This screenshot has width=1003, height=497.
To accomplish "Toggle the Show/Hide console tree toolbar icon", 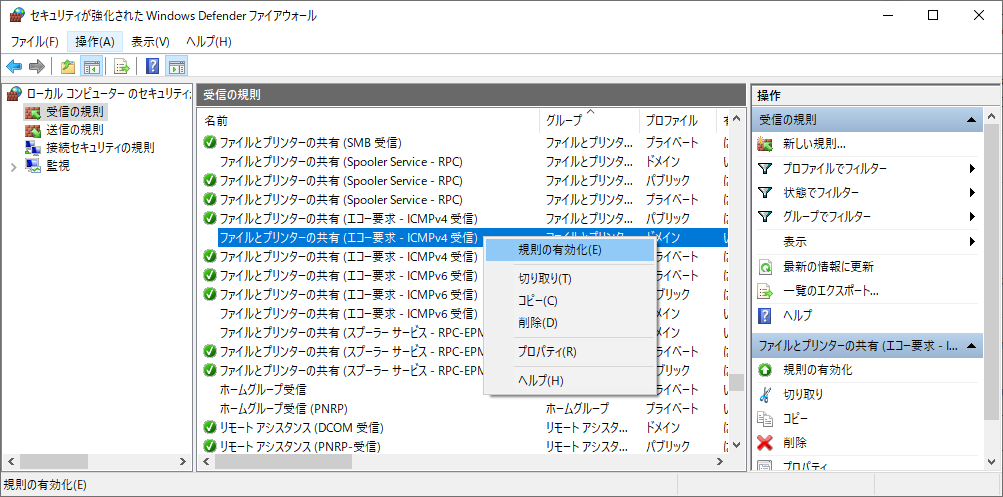I will 91,66.
